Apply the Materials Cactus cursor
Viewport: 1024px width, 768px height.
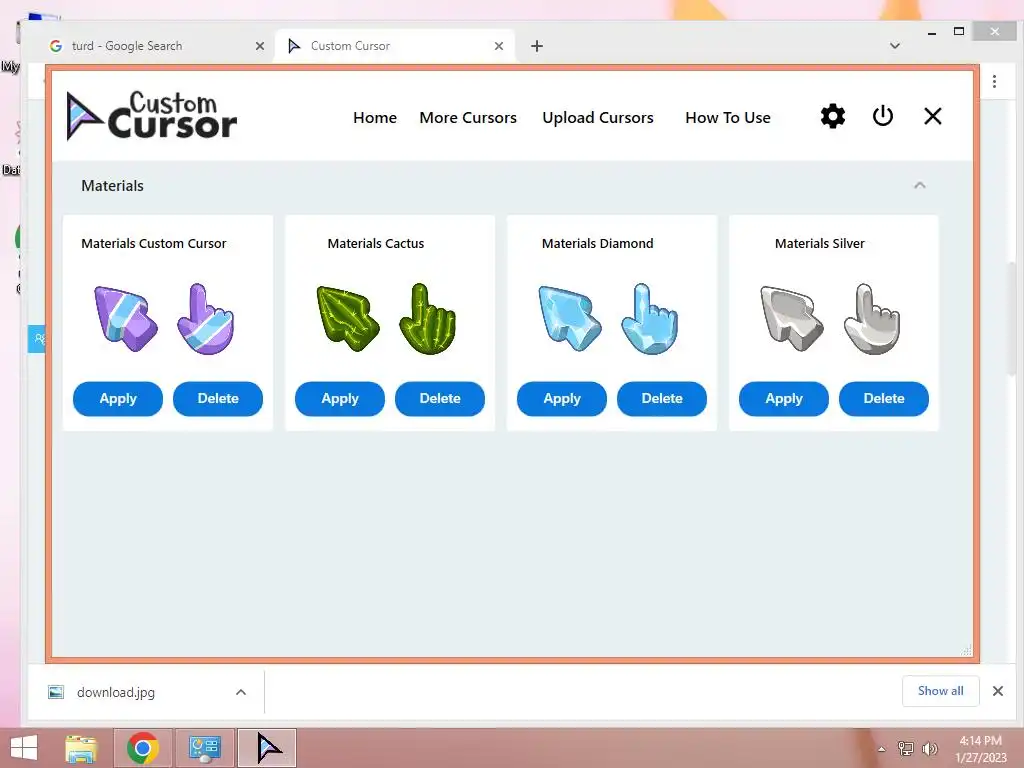click(x=340, y=398)
